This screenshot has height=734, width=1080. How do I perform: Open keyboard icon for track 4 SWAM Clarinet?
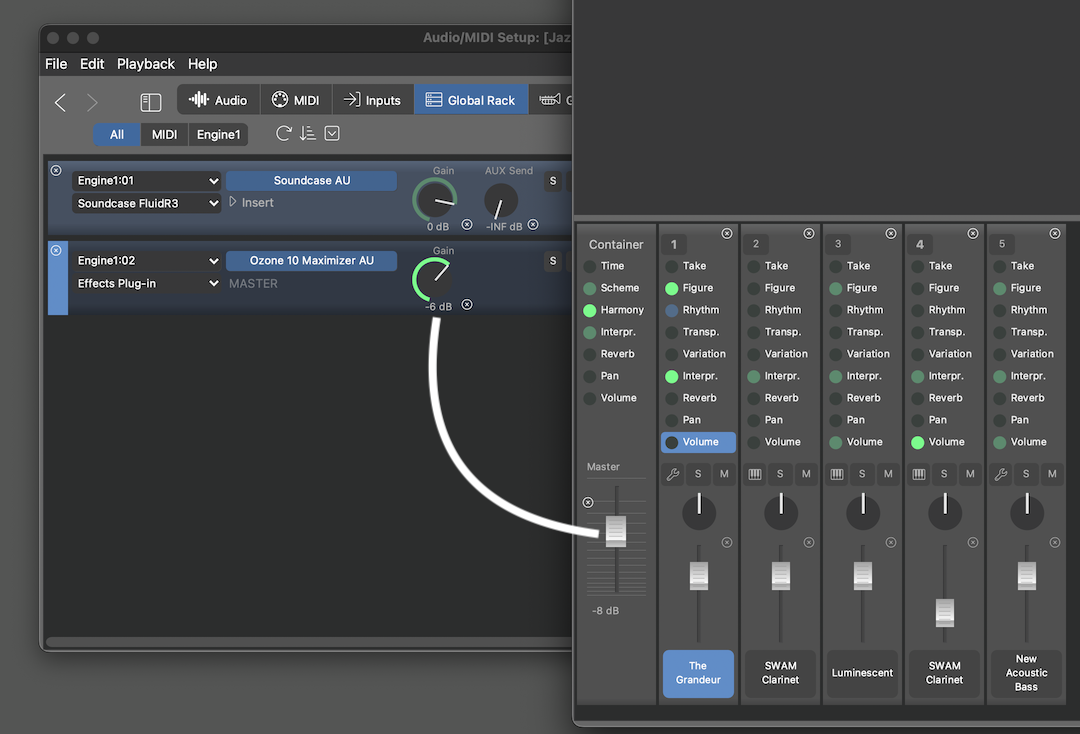(919, 474)
